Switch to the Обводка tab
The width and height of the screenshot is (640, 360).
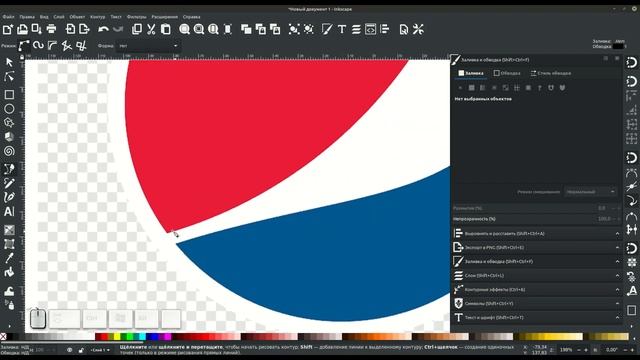(x=507, y=73)
